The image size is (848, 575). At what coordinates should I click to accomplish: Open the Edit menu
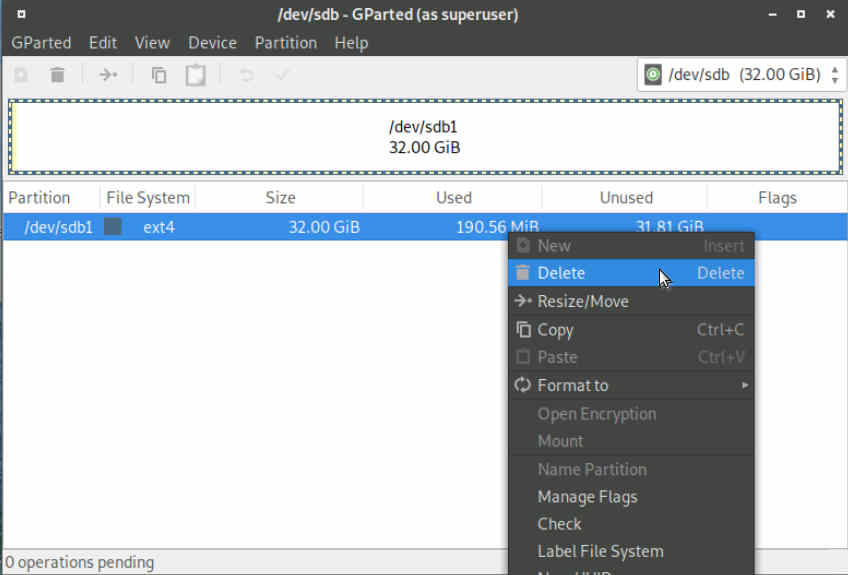point(103,43)
